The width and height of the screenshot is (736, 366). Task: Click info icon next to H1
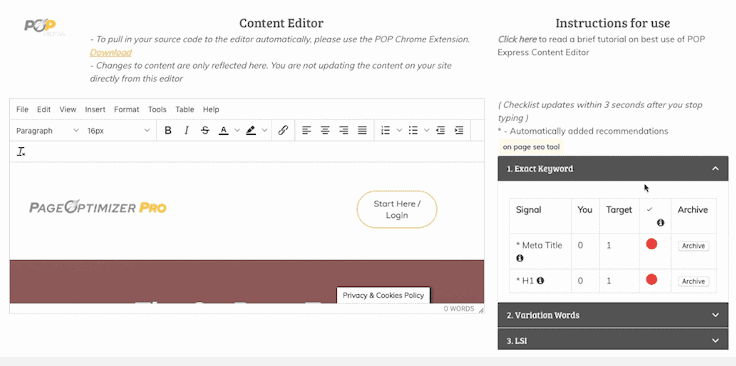pyautogui.click(x=540, y=281)
